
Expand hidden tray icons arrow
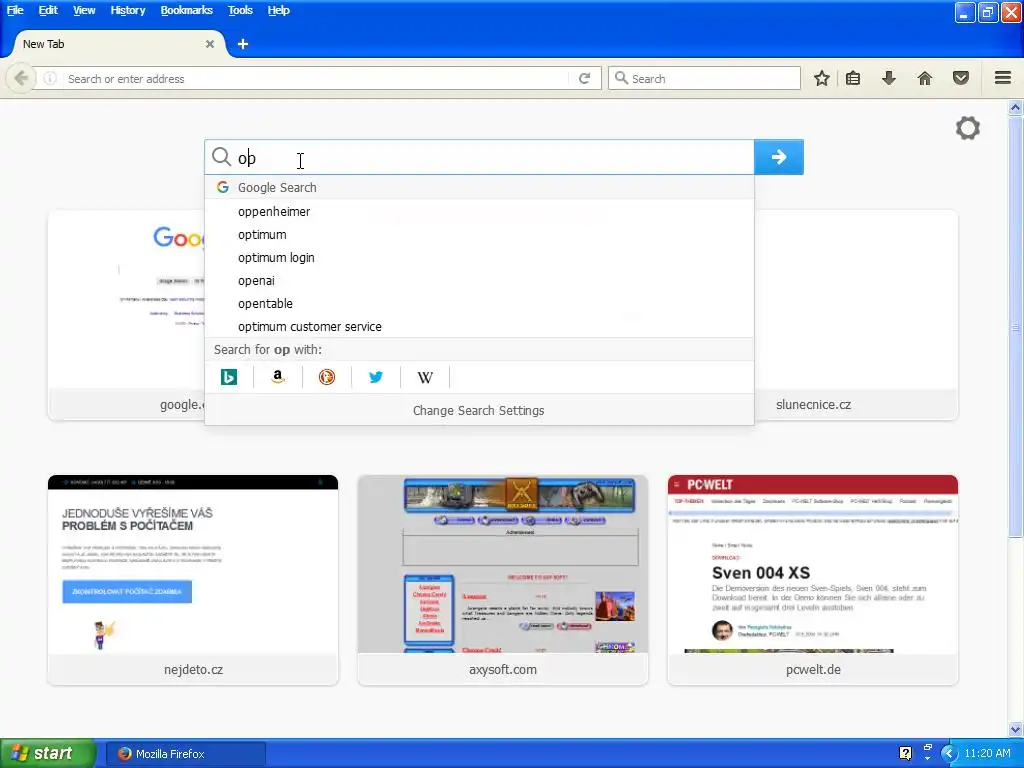point(949,754)
